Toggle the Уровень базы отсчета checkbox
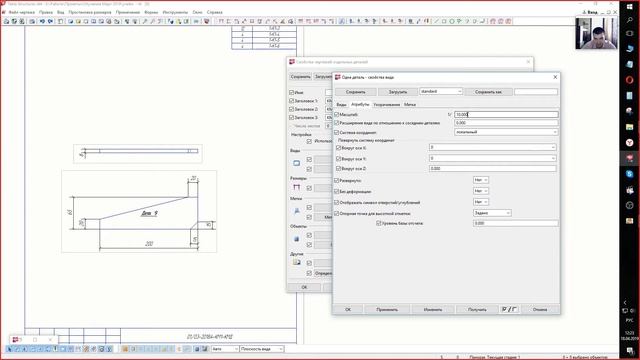The height and width of the screenshot is (360, 640). coord(378,223)
